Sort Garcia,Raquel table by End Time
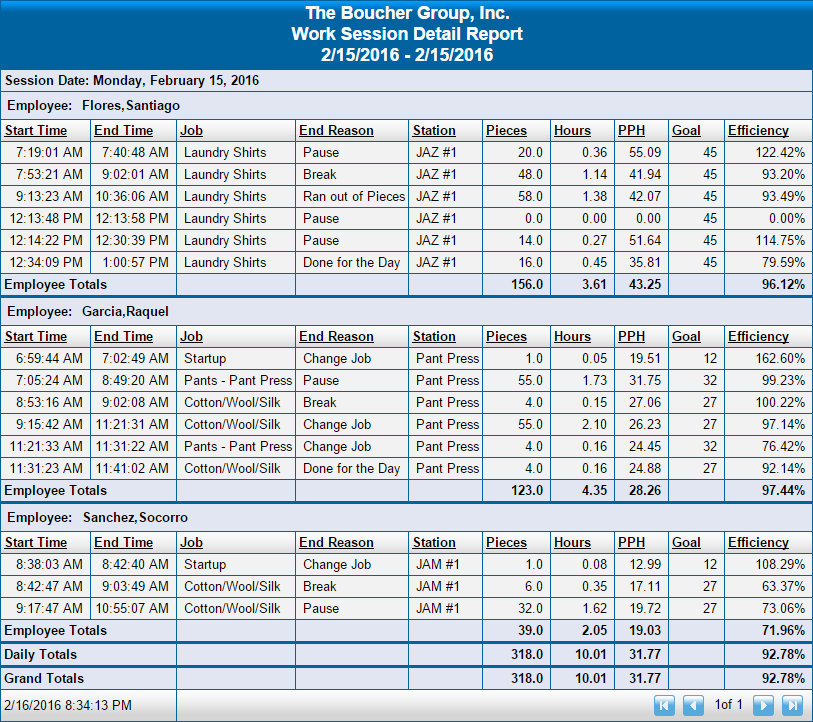The image size is (813, 722). click(123, 337)
